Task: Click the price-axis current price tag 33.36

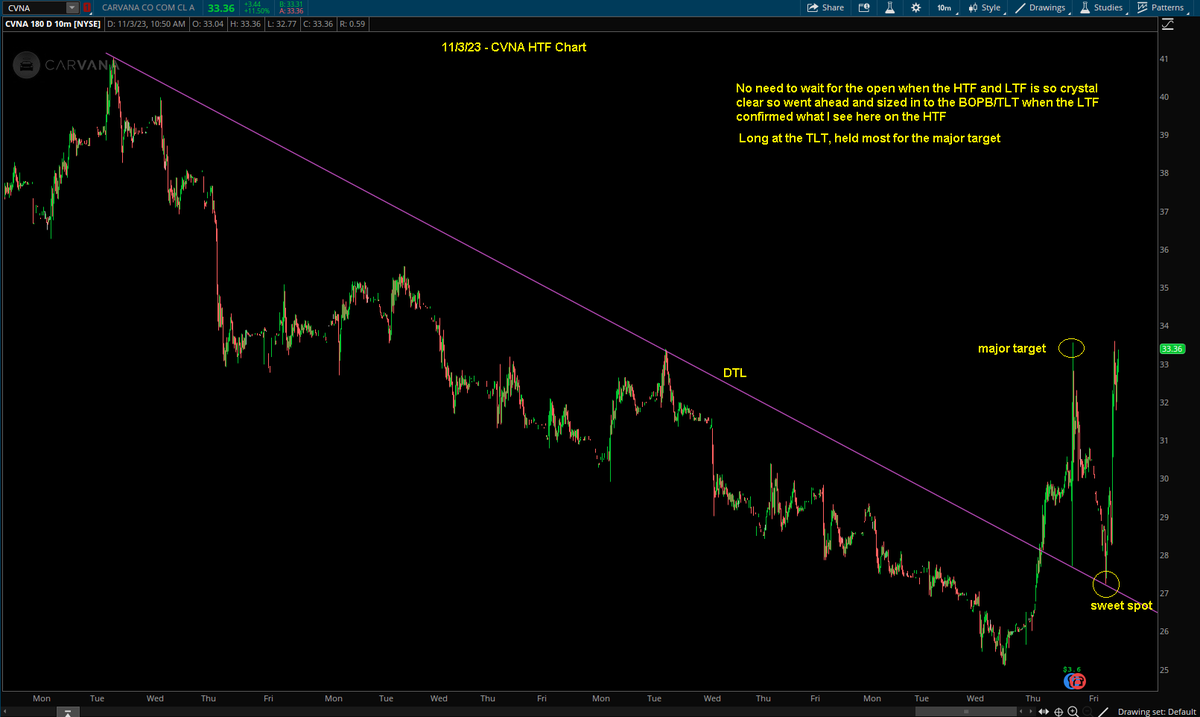Action: 1172,349
